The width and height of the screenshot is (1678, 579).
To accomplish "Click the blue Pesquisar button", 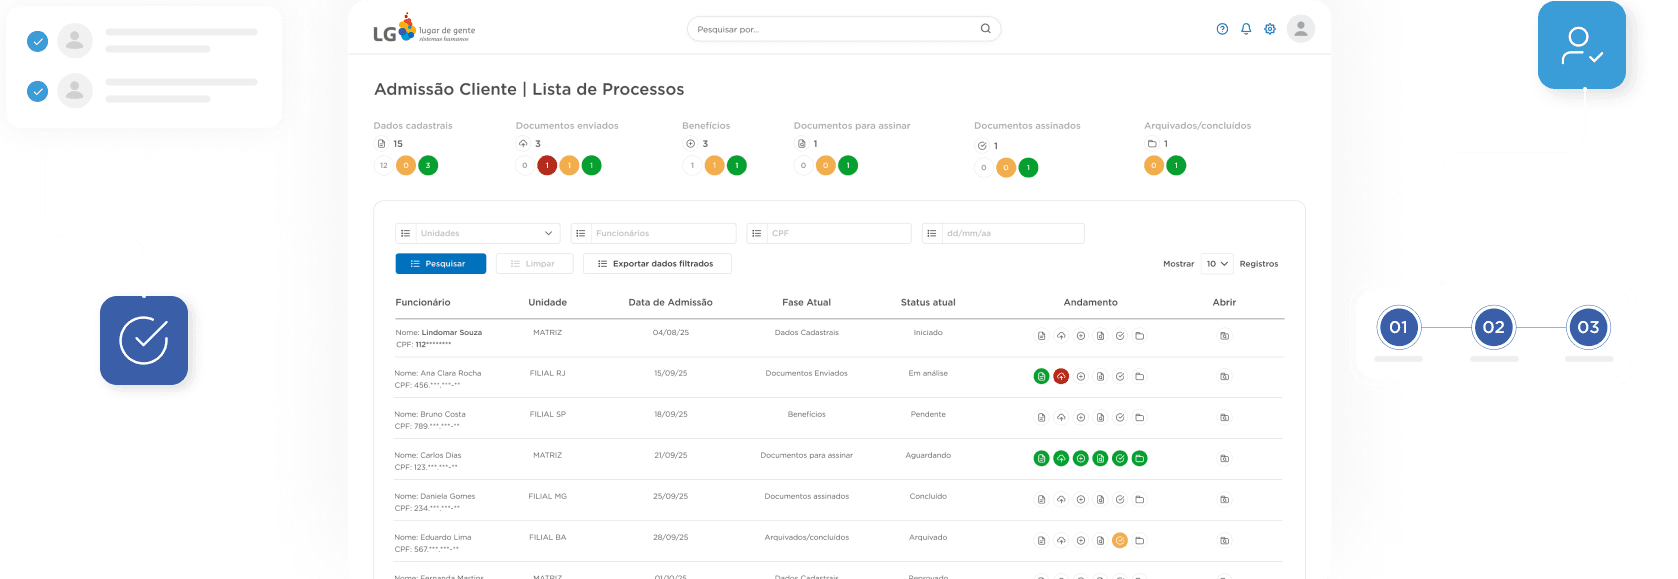I will coord(440,264).
